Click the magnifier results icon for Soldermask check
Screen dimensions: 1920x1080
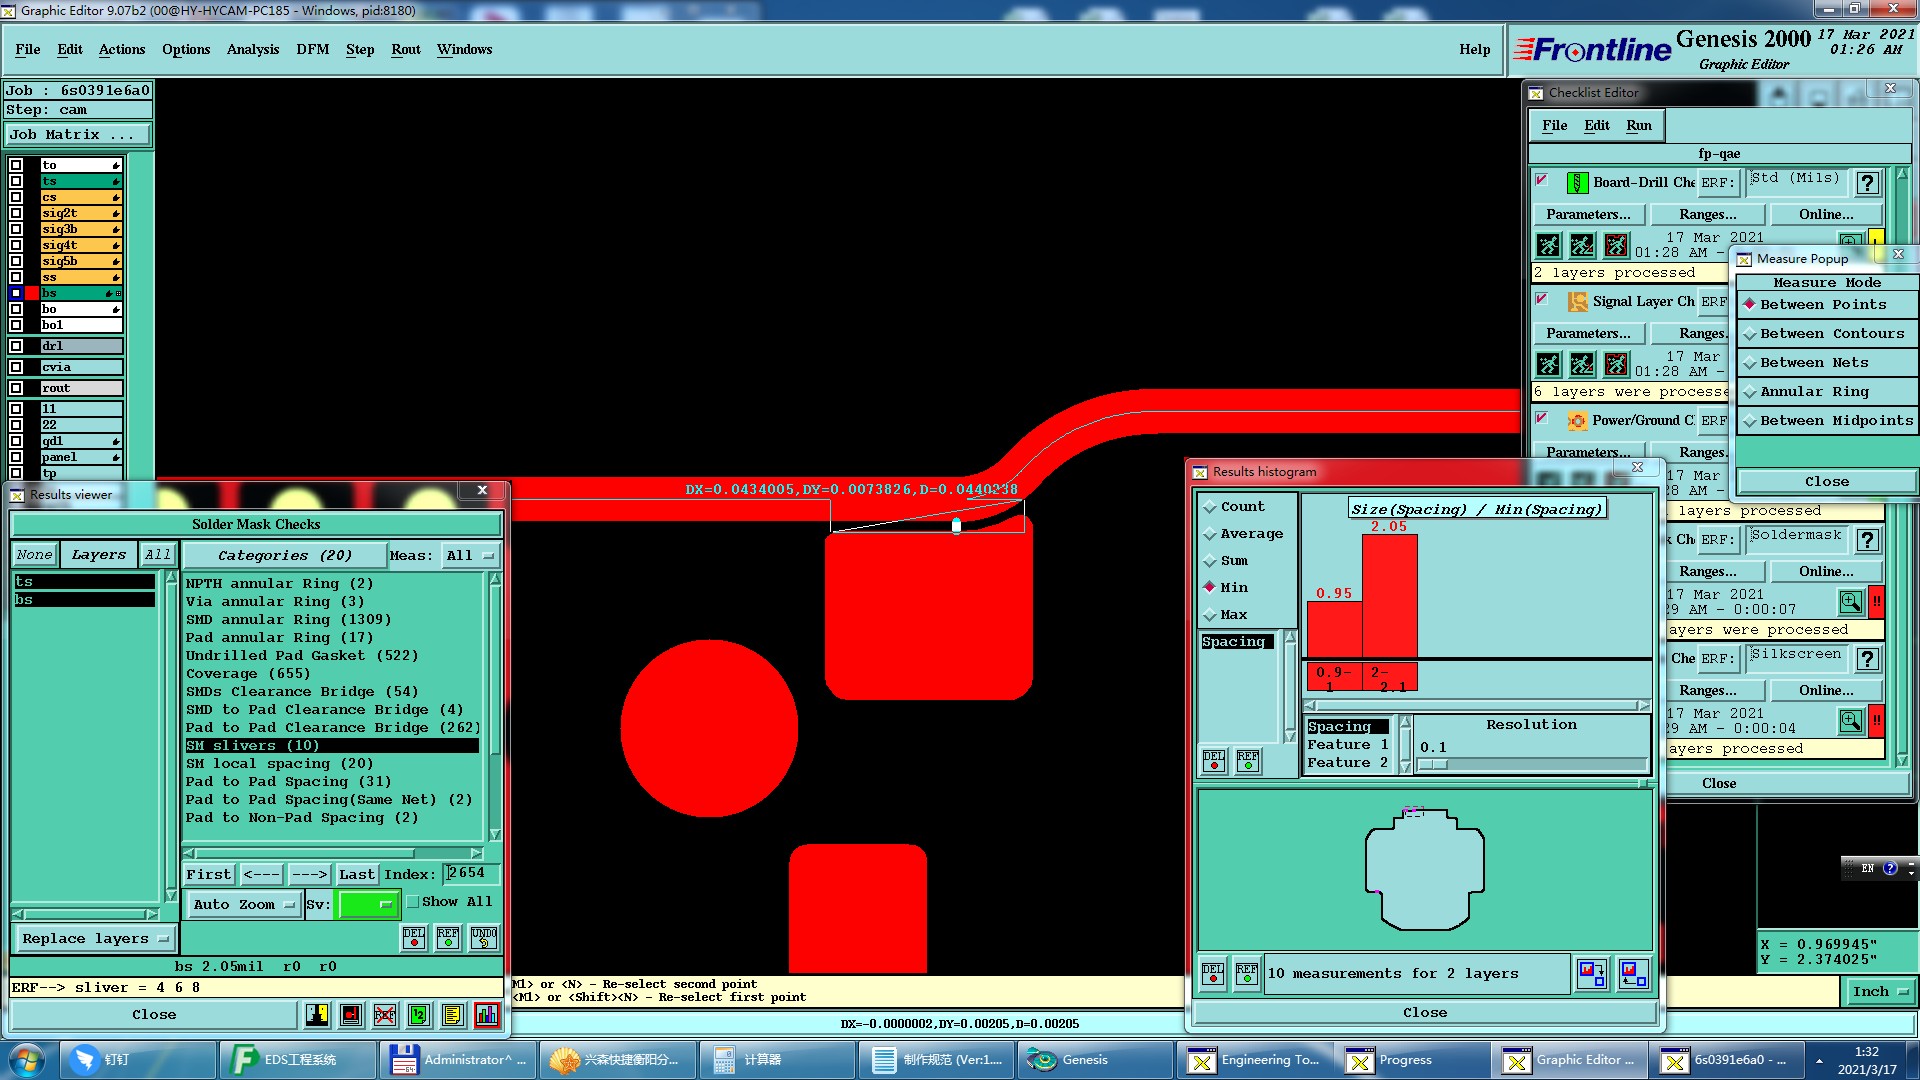pyautogui.click(x=1850, y=602)
